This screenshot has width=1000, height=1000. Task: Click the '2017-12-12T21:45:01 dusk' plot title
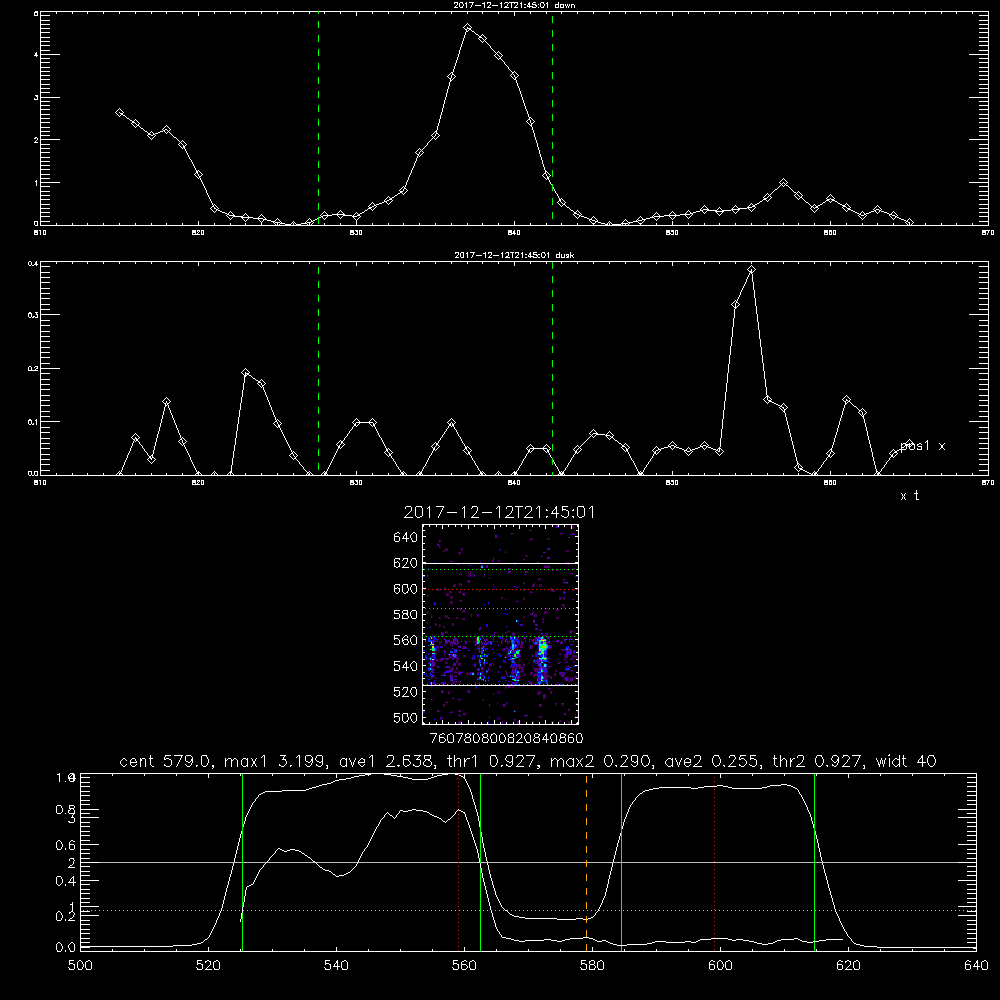click(x=514, y=255)
